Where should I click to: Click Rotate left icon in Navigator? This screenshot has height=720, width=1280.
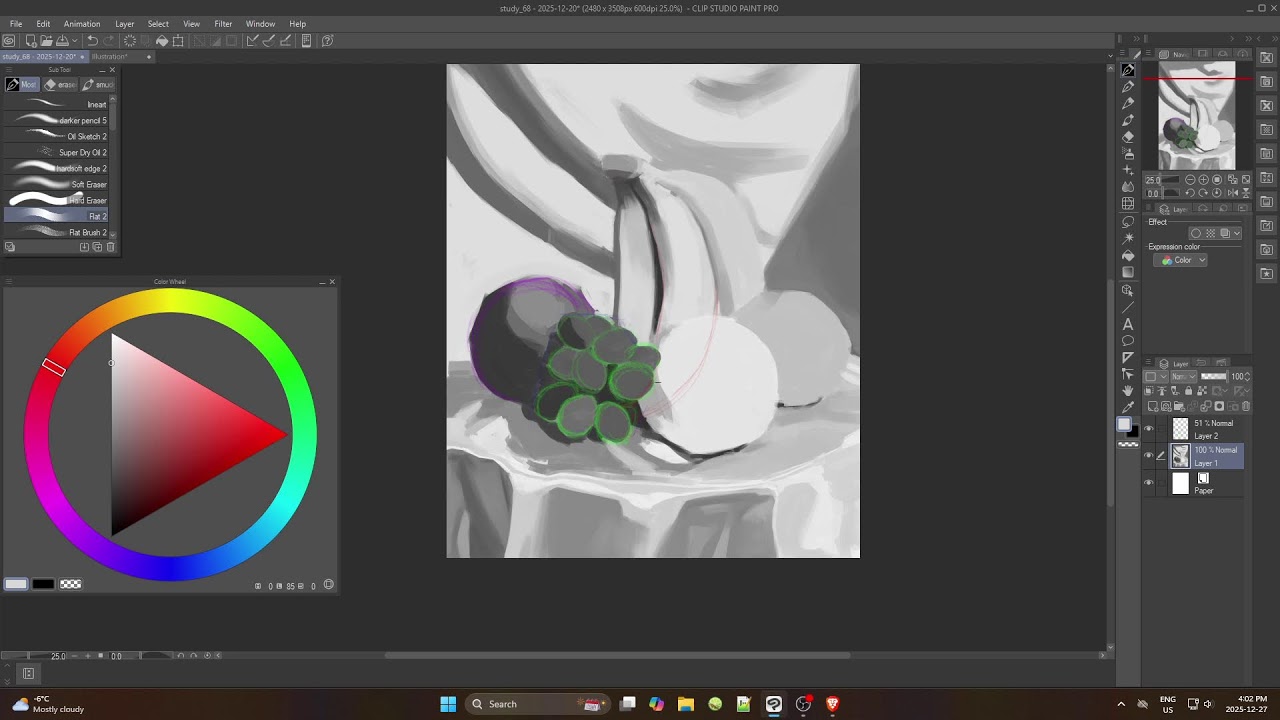click(x=1190, y=192)
